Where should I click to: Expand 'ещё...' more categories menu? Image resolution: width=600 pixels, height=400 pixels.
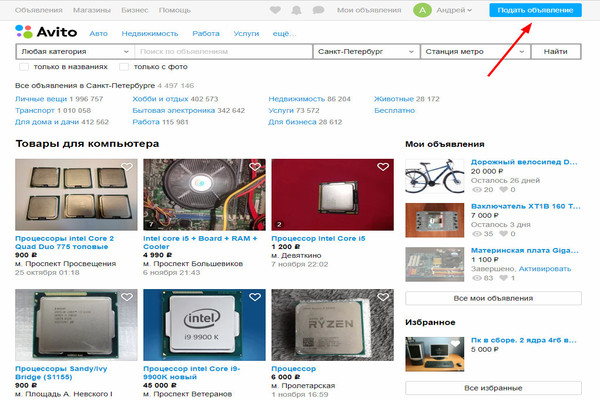pyautogui.click(x=284, y=33)
